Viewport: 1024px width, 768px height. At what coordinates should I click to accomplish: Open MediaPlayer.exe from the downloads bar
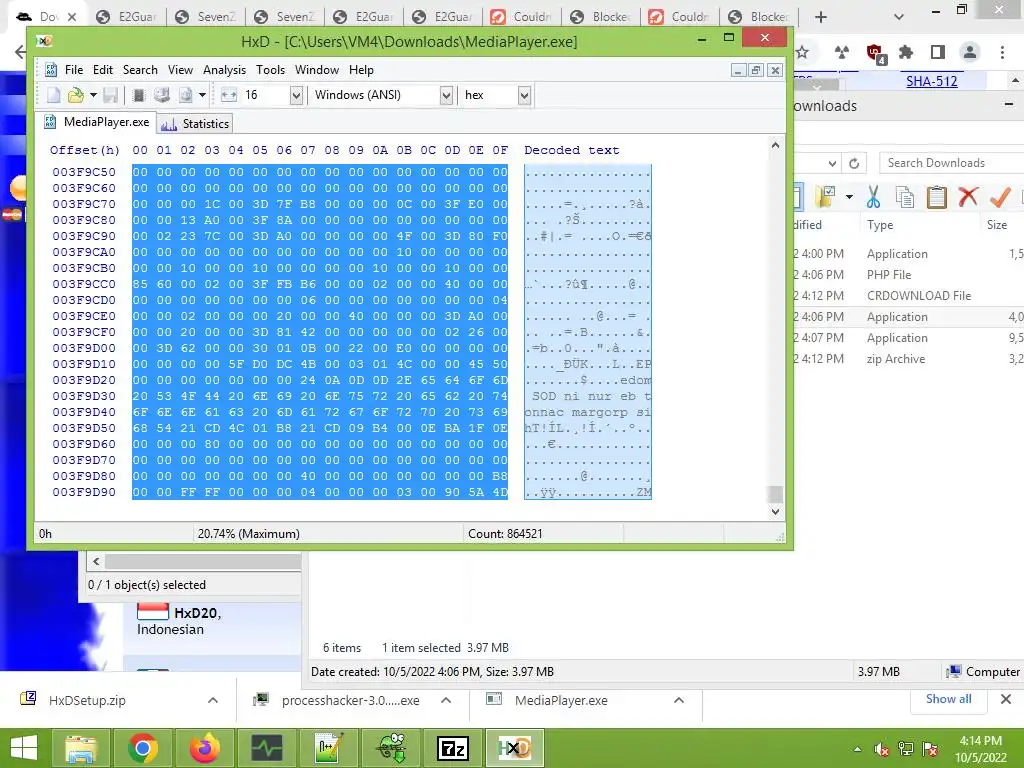561,700
